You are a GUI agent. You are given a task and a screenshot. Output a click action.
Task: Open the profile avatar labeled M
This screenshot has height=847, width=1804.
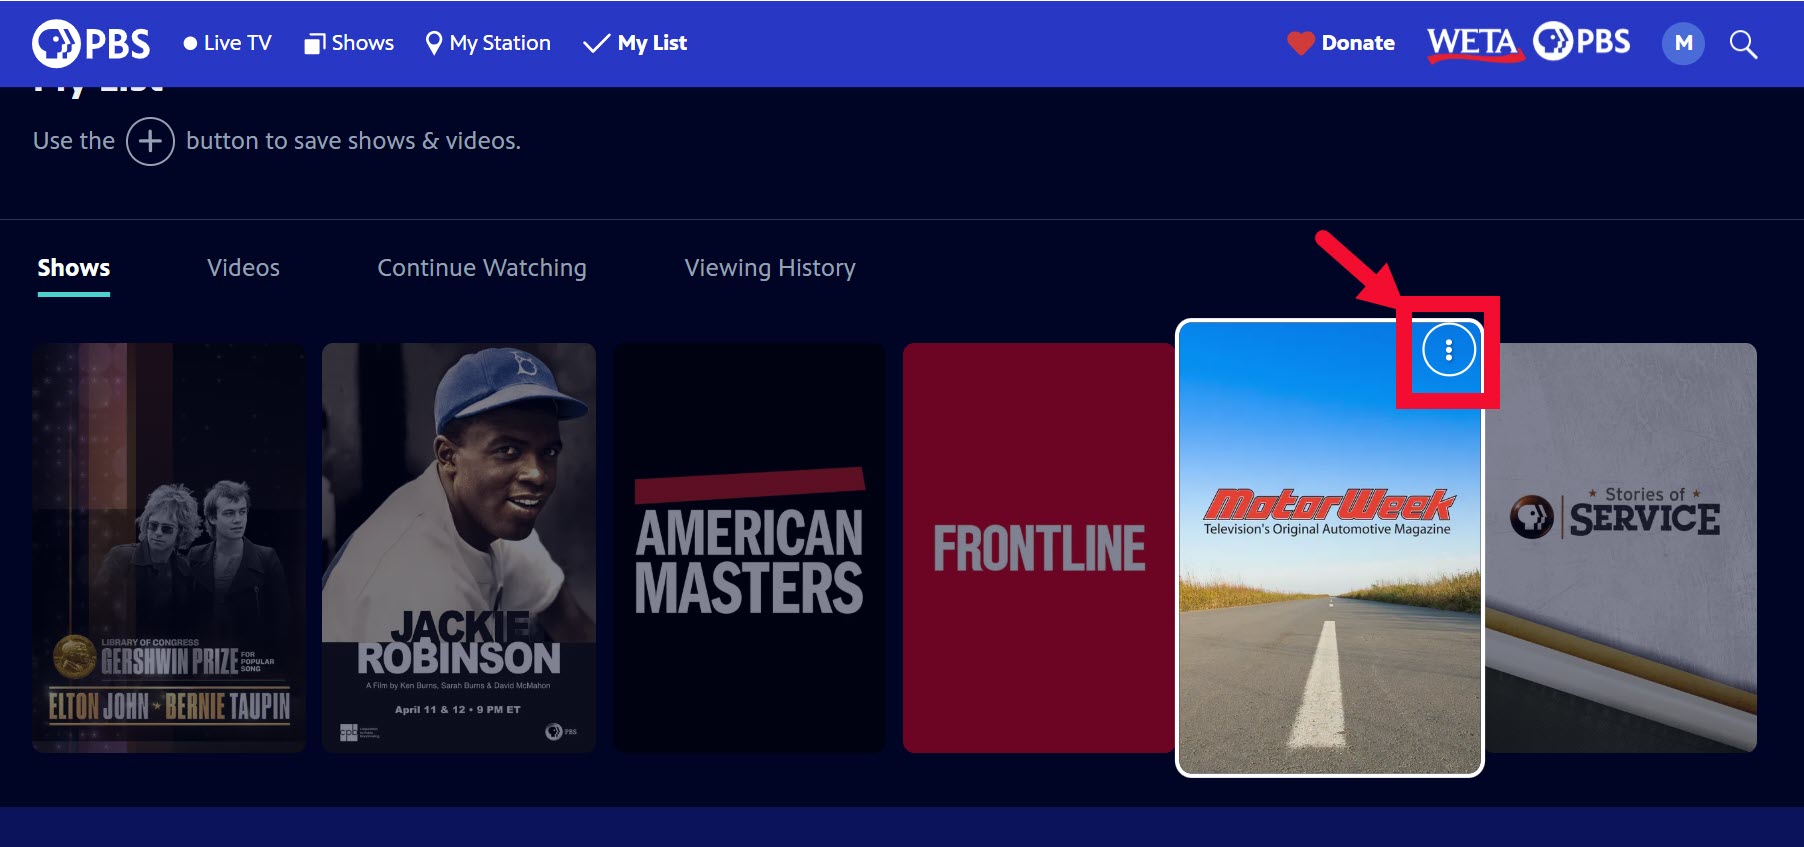coord(1683,43)
